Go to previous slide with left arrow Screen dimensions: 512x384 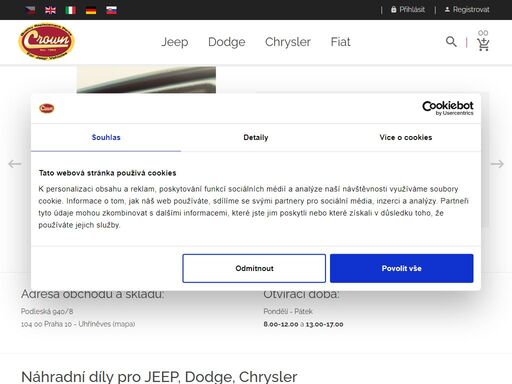pyautogui.click(x=15, y=164)
